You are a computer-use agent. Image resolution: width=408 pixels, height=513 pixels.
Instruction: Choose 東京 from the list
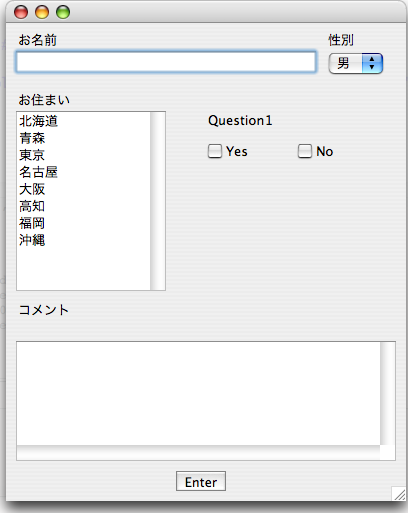[83, 155]
